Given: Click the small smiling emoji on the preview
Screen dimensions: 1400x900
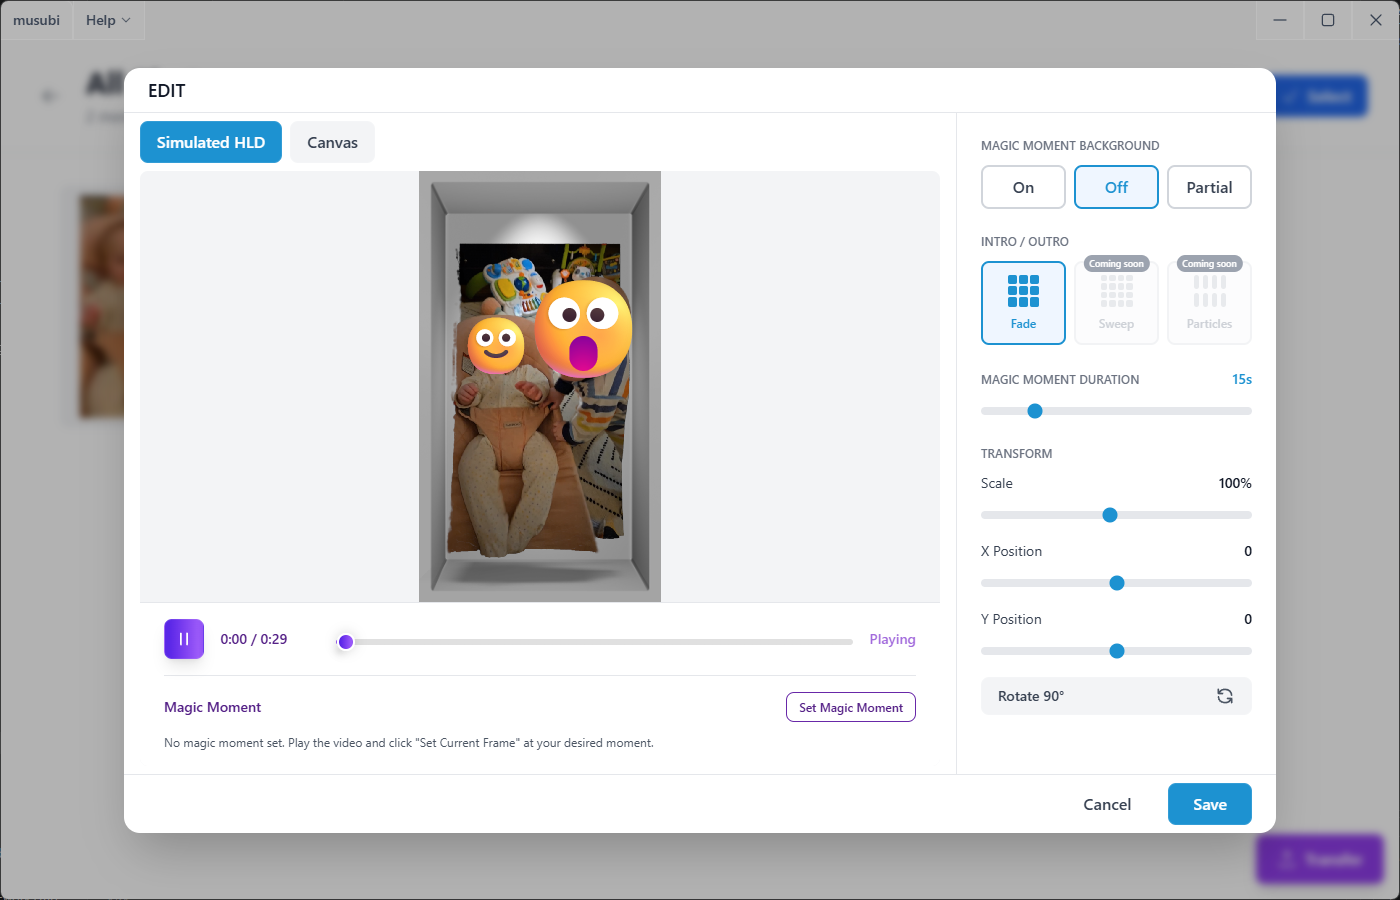Looking at the screenshot, I should pyautogui.click(x=496, y=345).
